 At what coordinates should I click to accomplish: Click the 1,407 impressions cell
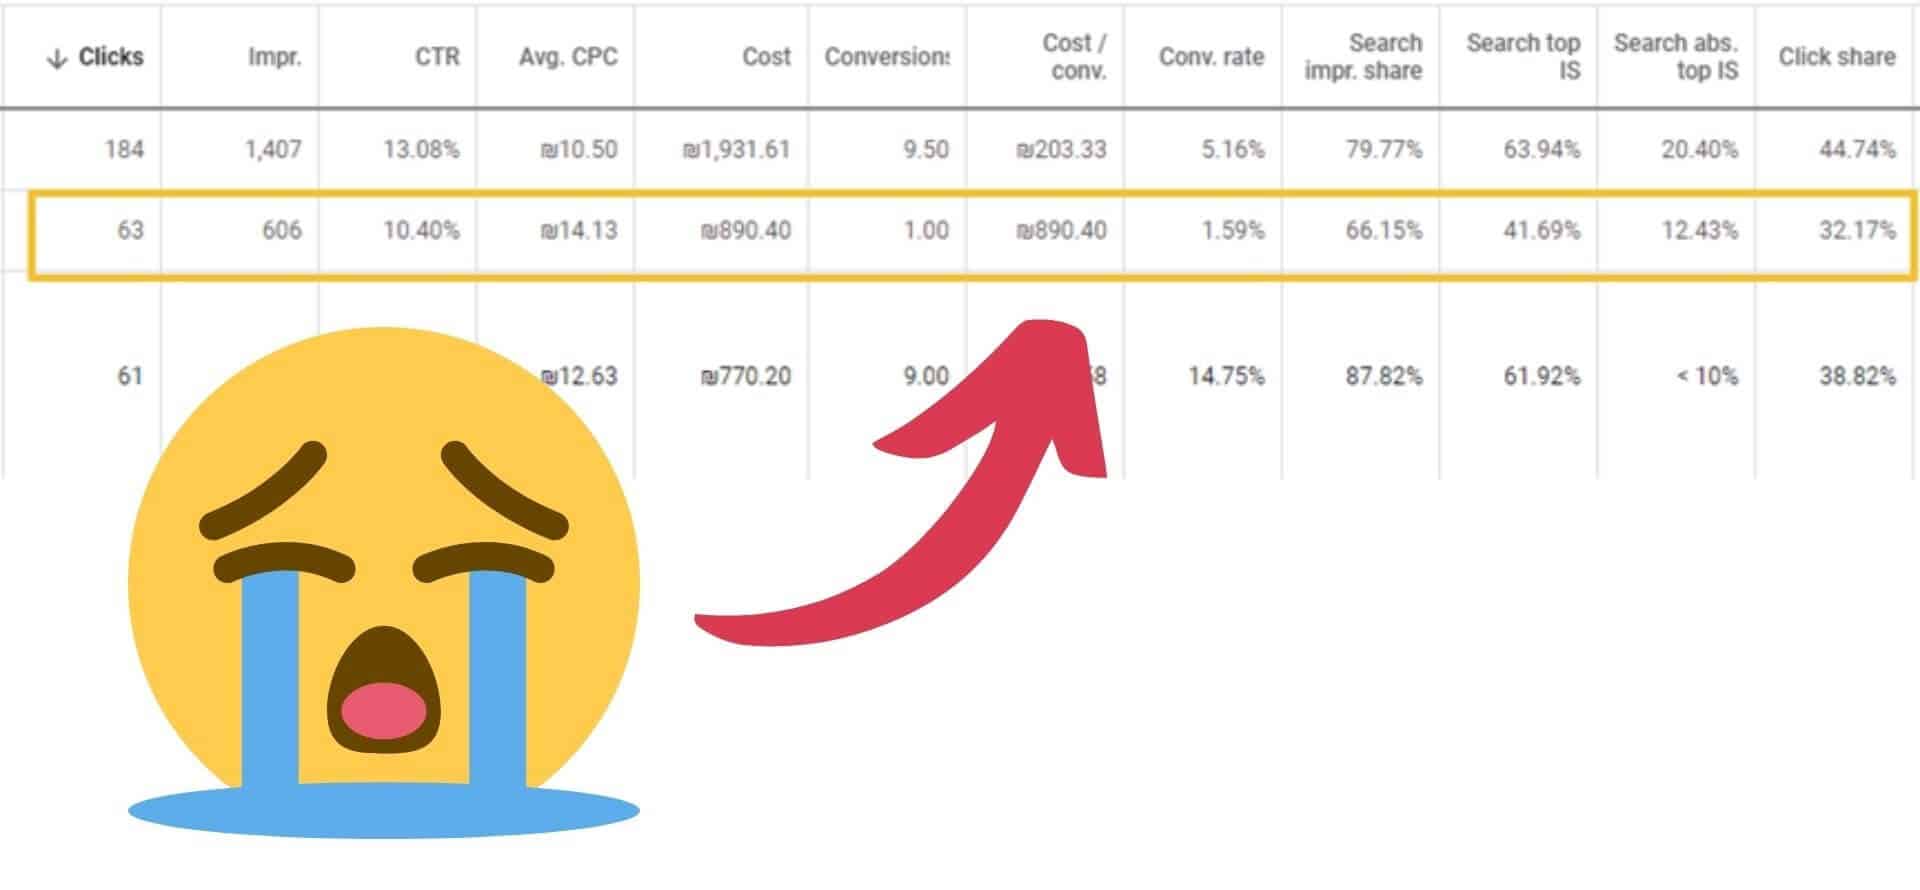click(273, 150)
